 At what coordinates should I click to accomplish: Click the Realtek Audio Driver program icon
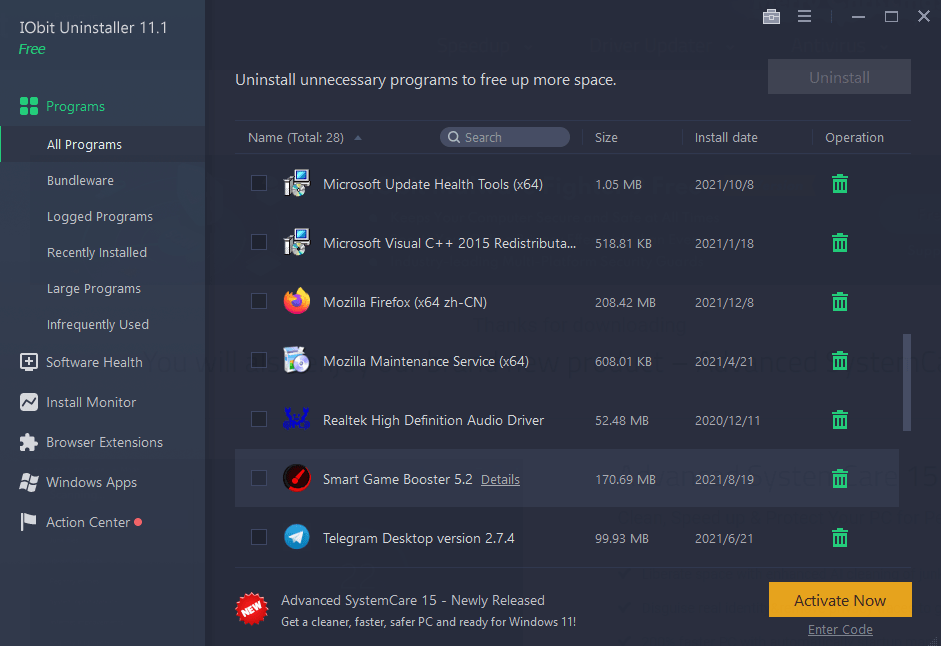296,419
